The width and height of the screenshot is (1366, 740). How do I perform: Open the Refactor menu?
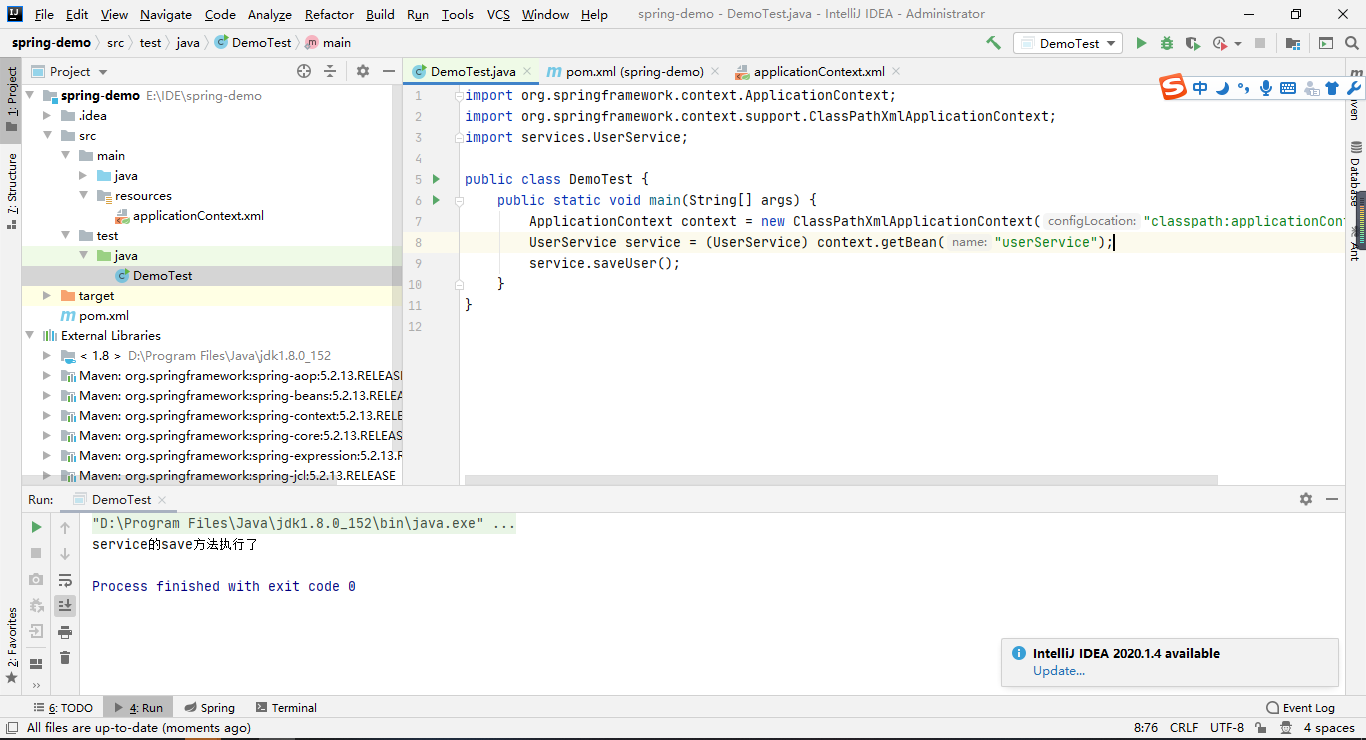point(329,14)
